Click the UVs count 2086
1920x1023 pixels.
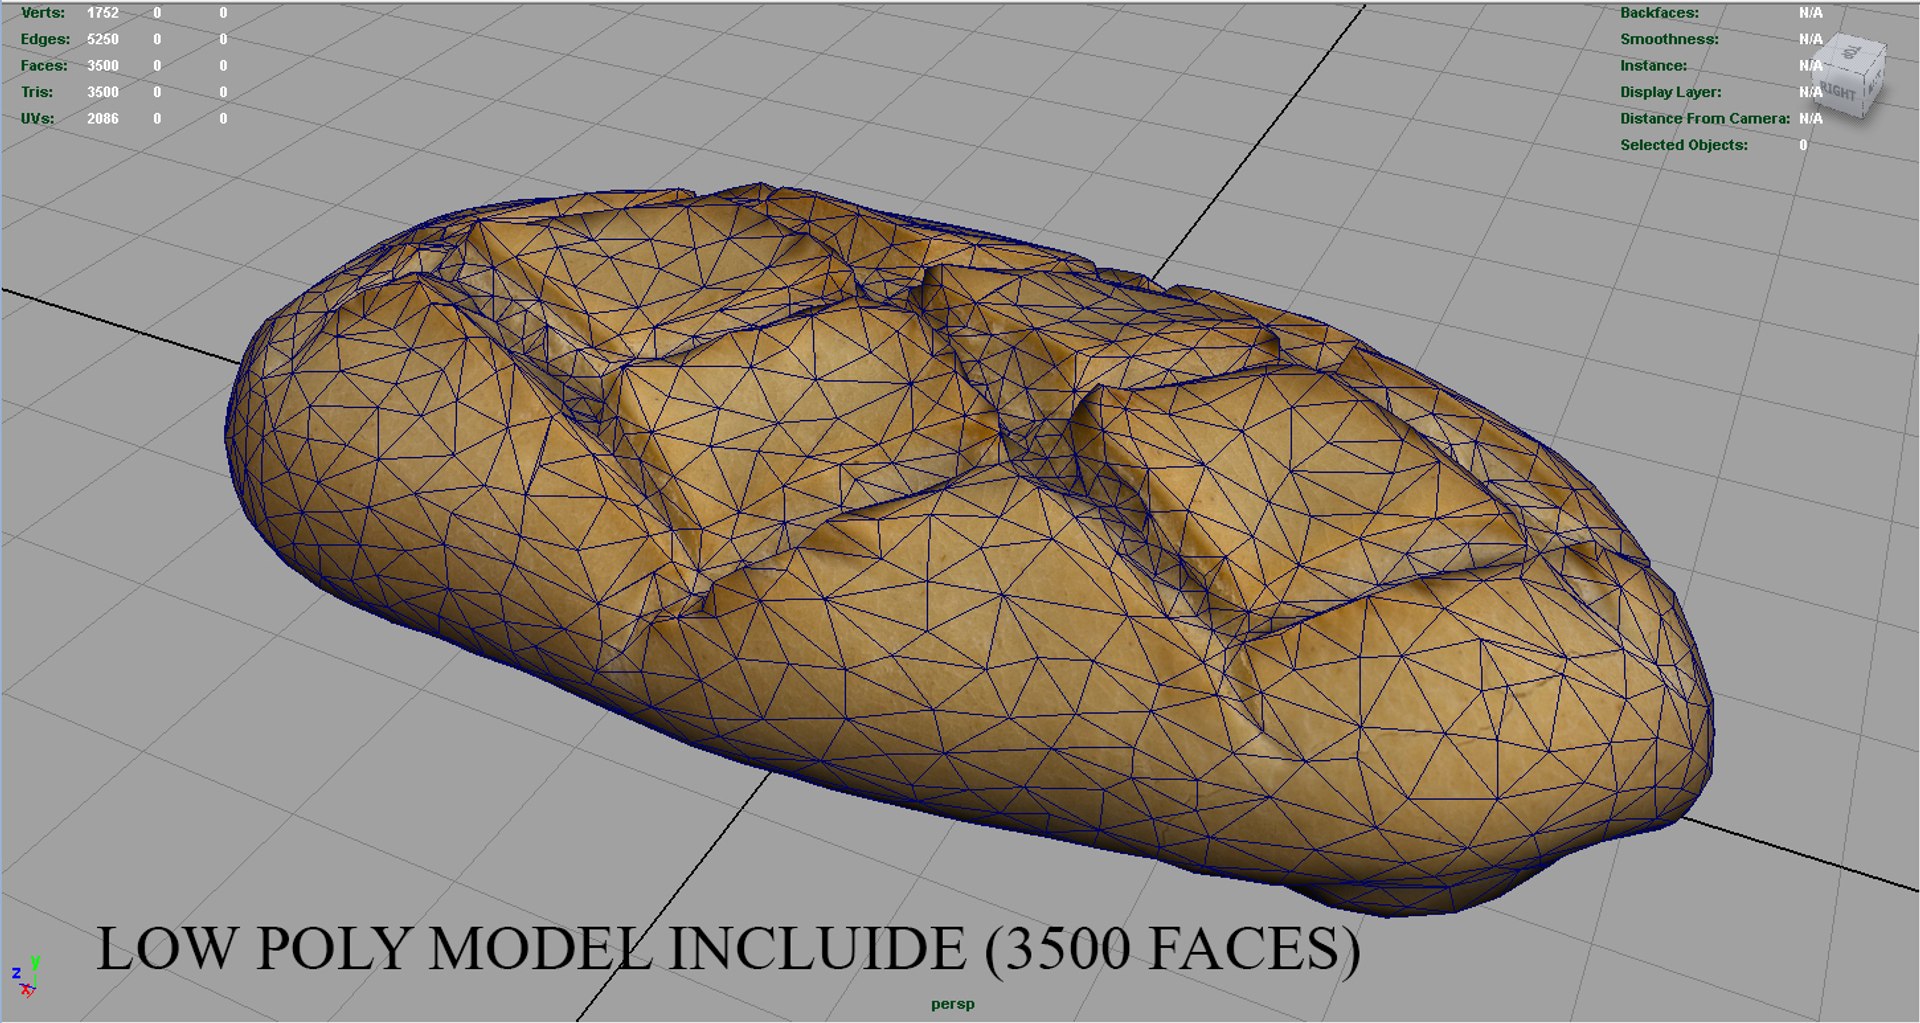click(103, 118)
